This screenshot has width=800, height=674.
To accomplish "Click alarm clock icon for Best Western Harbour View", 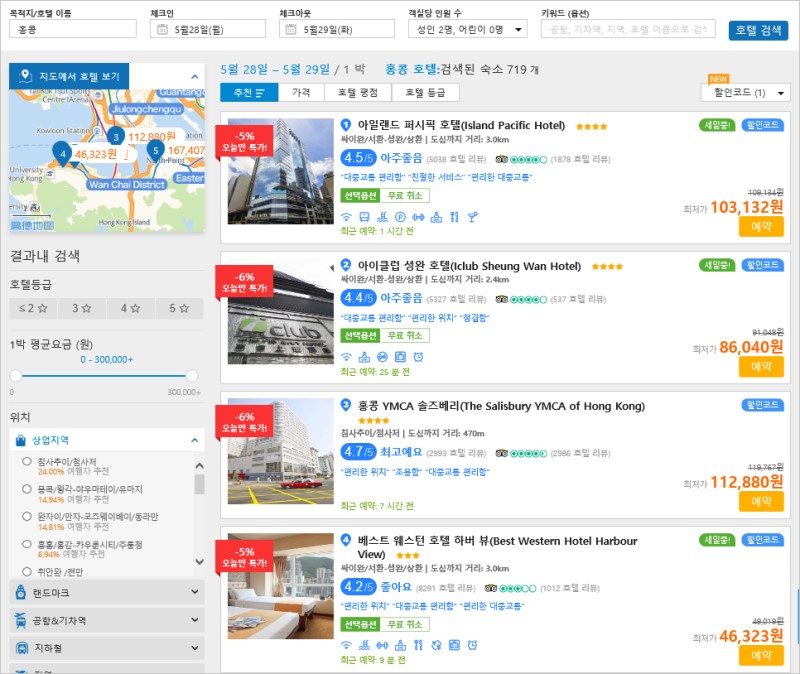I will (472, 645).
